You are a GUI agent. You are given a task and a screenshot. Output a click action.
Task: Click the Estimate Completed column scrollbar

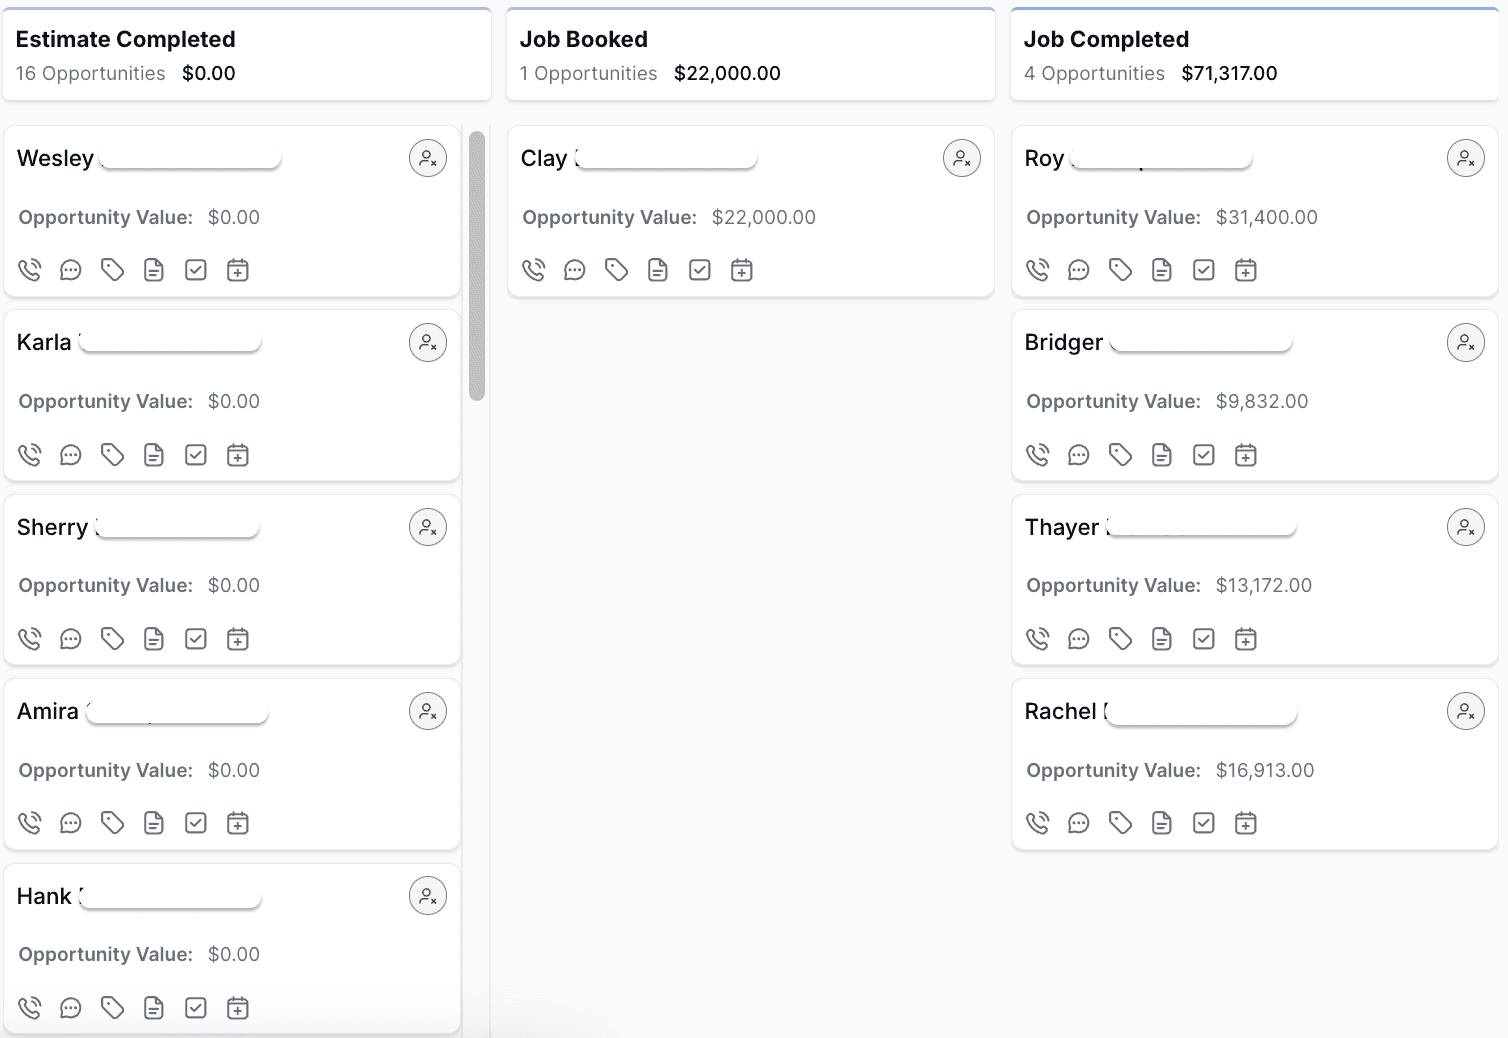477,266
